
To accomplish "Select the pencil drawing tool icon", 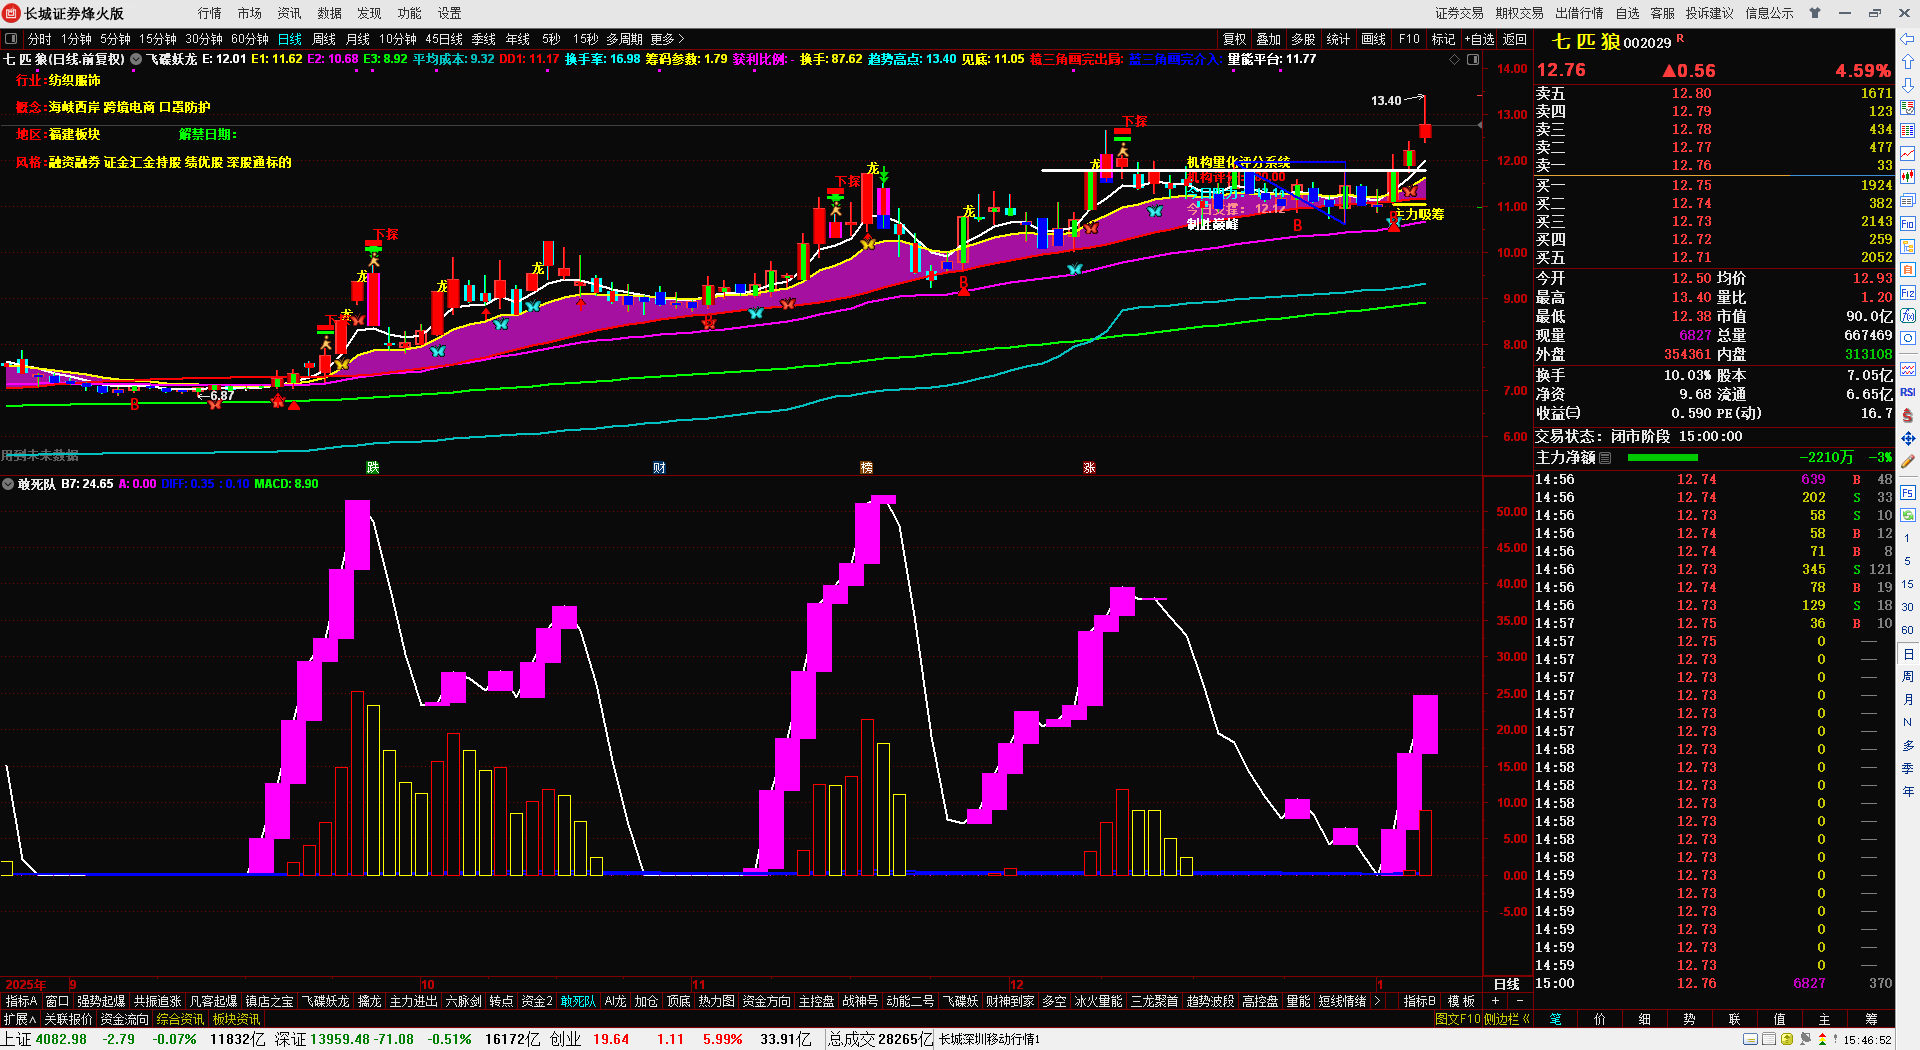I will pos(1908,461).
